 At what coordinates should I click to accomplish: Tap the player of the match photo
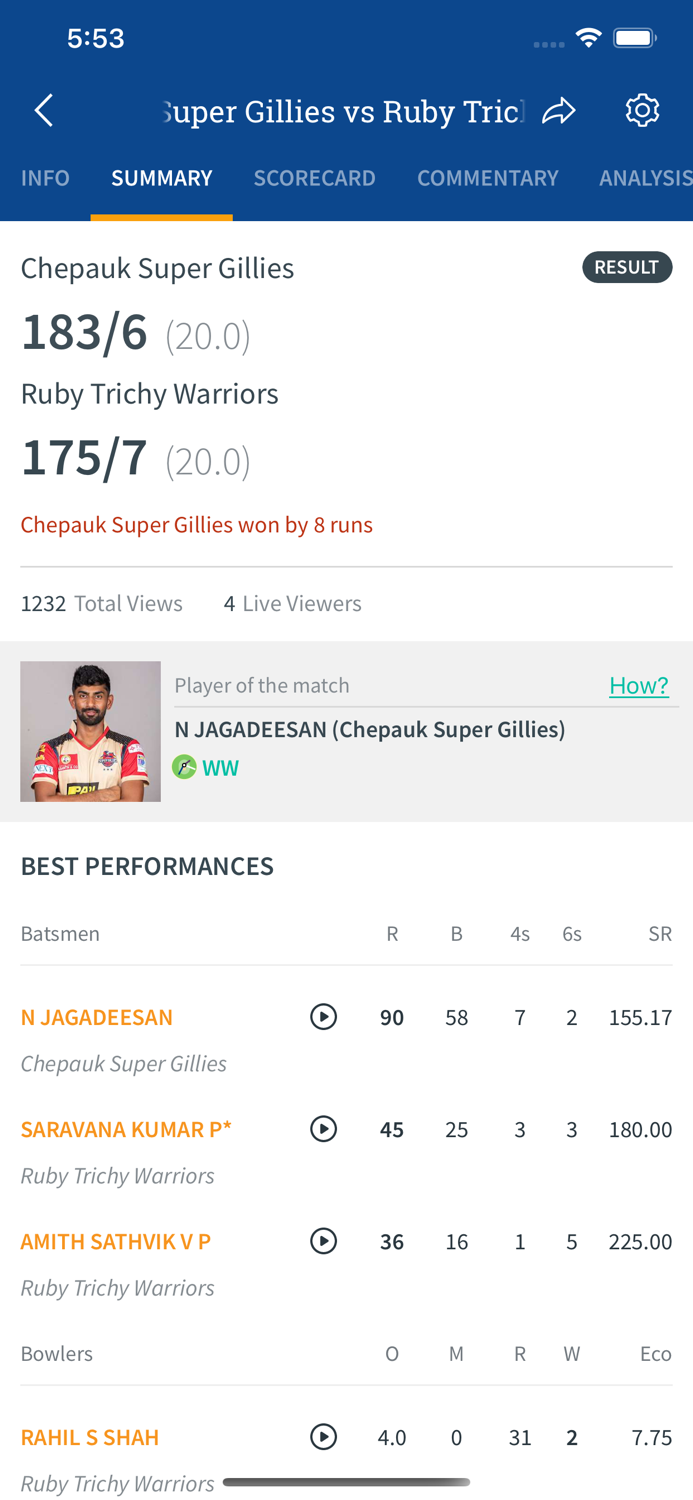pos(90,731)
